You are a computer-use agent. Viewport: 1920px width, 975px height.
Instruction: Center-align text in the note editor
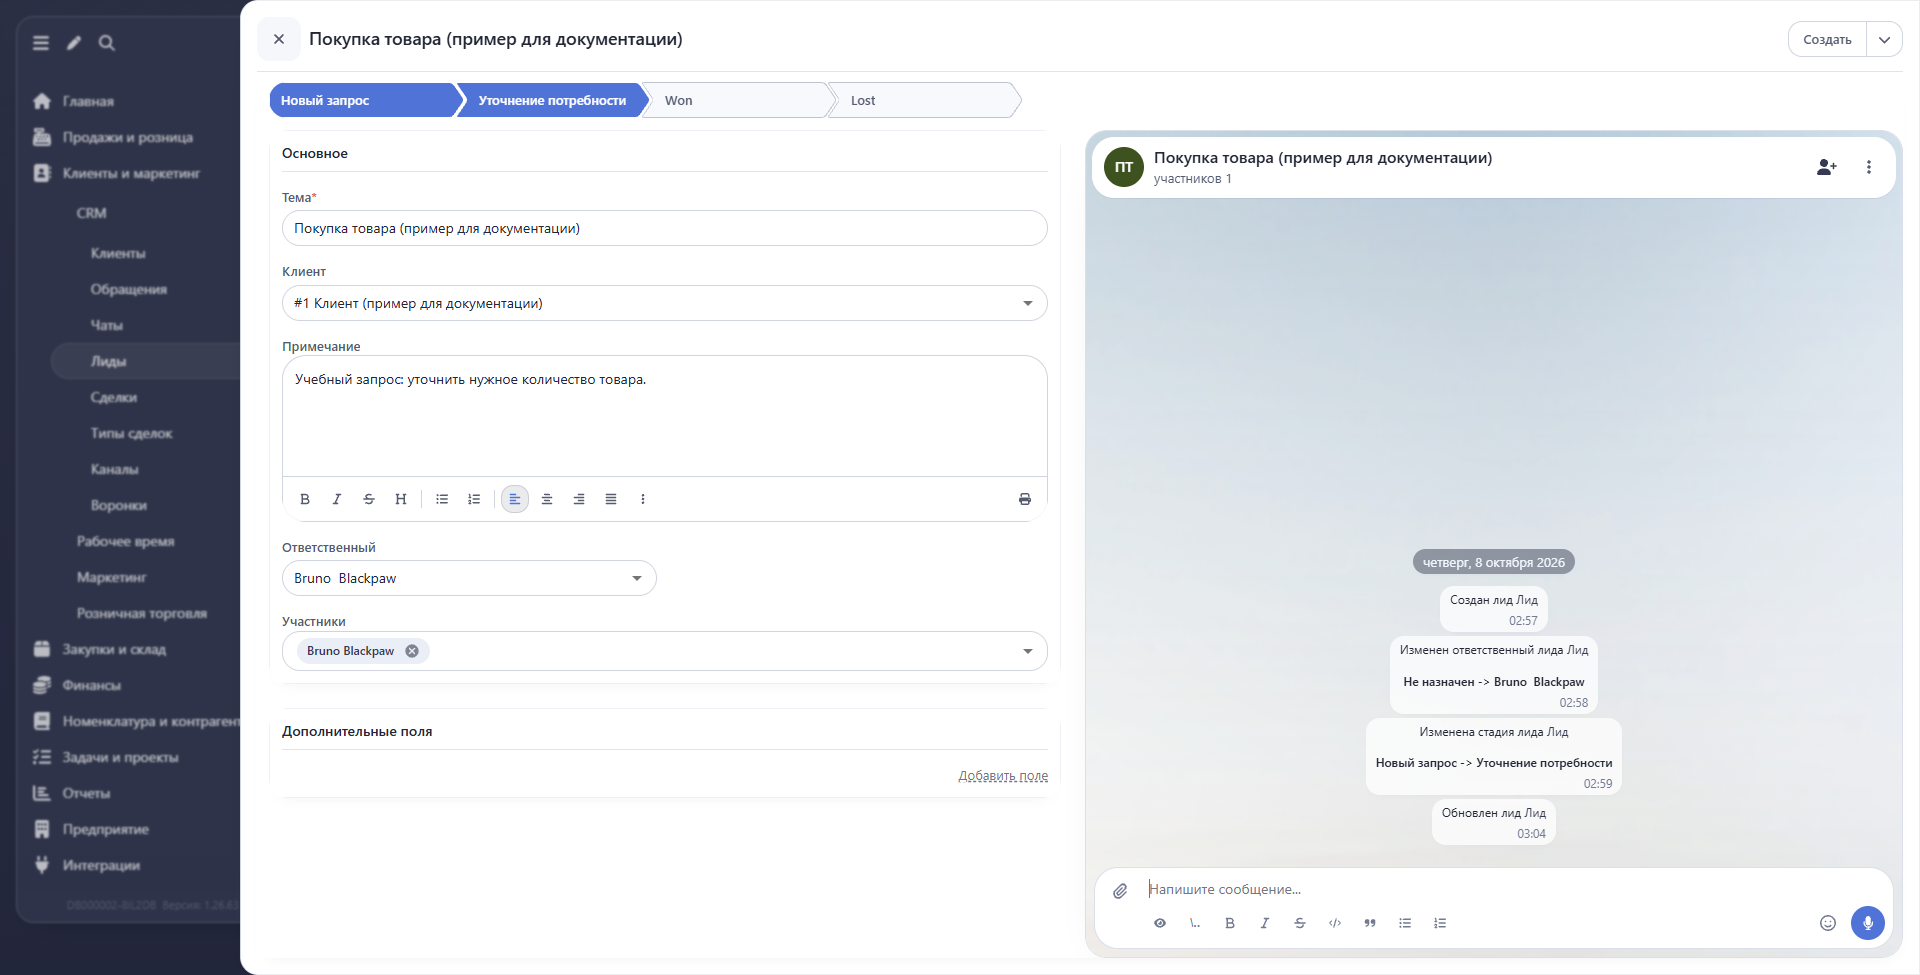[547, 499]
